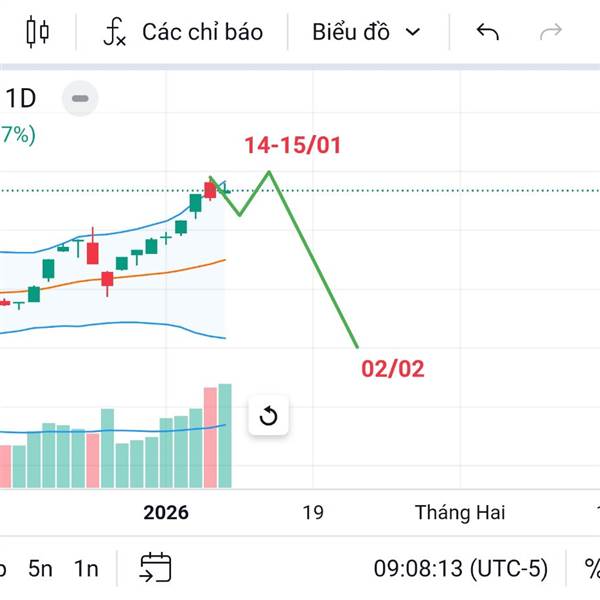Select the 02/02 text annotation
600x600 pixels.
click(x=393, y=369)
